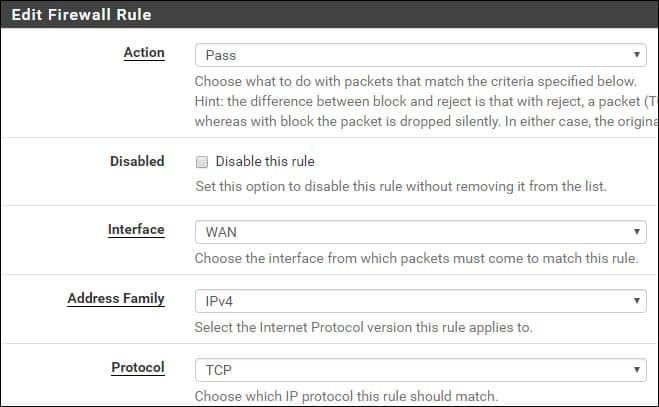
Task: Click the bold Disabled field label
Action: [136, 161]
